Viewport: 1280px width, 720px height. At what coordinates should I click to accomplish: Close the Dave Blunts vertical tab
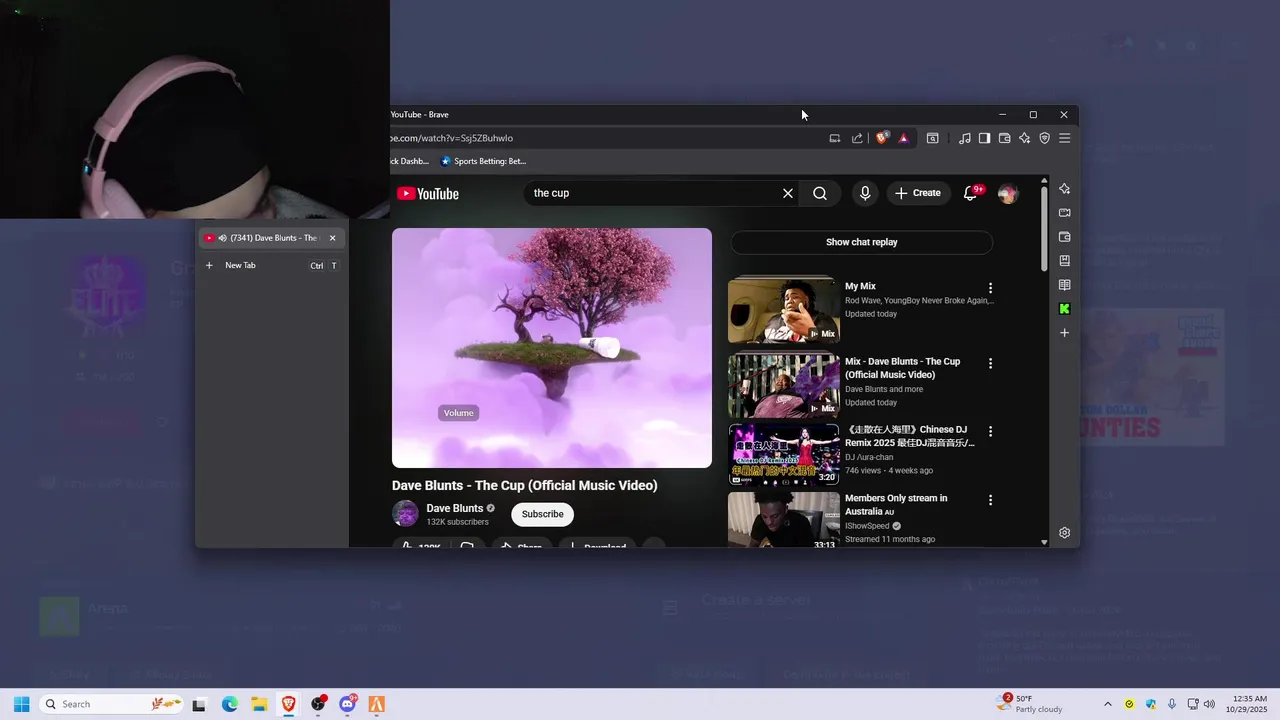point(333,238)
